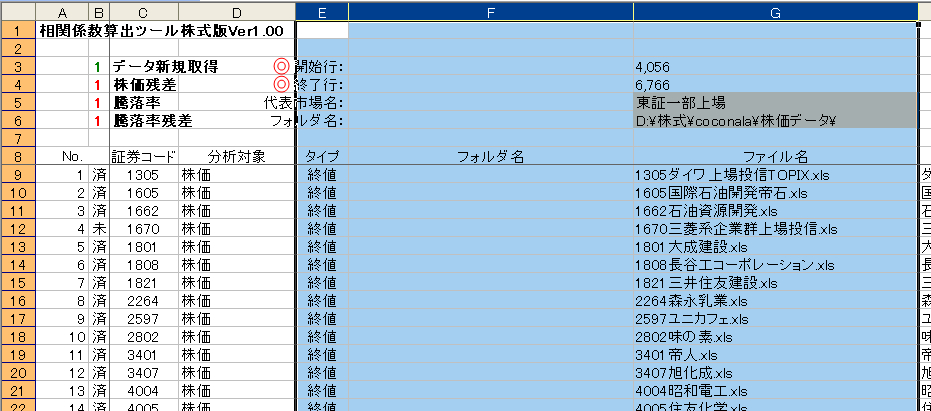Click the 騰落率残差 cell

(x=153, y=121)
